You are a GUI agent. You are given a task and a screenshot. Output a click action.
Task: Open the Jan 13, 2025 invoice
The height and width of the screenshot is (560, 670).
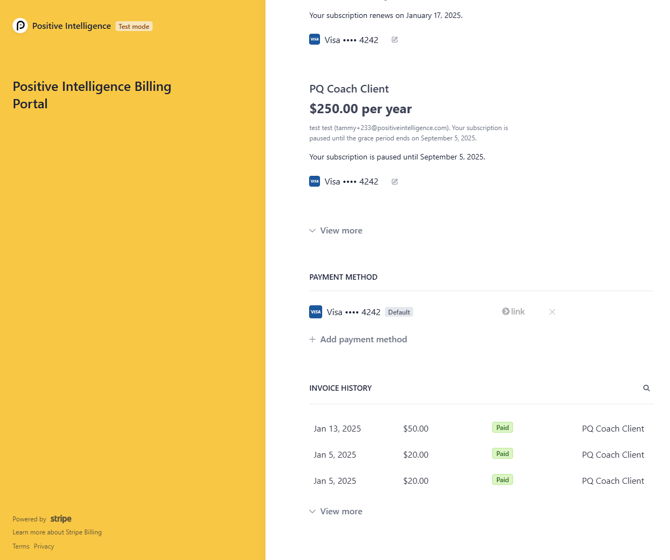pos(337,429)
